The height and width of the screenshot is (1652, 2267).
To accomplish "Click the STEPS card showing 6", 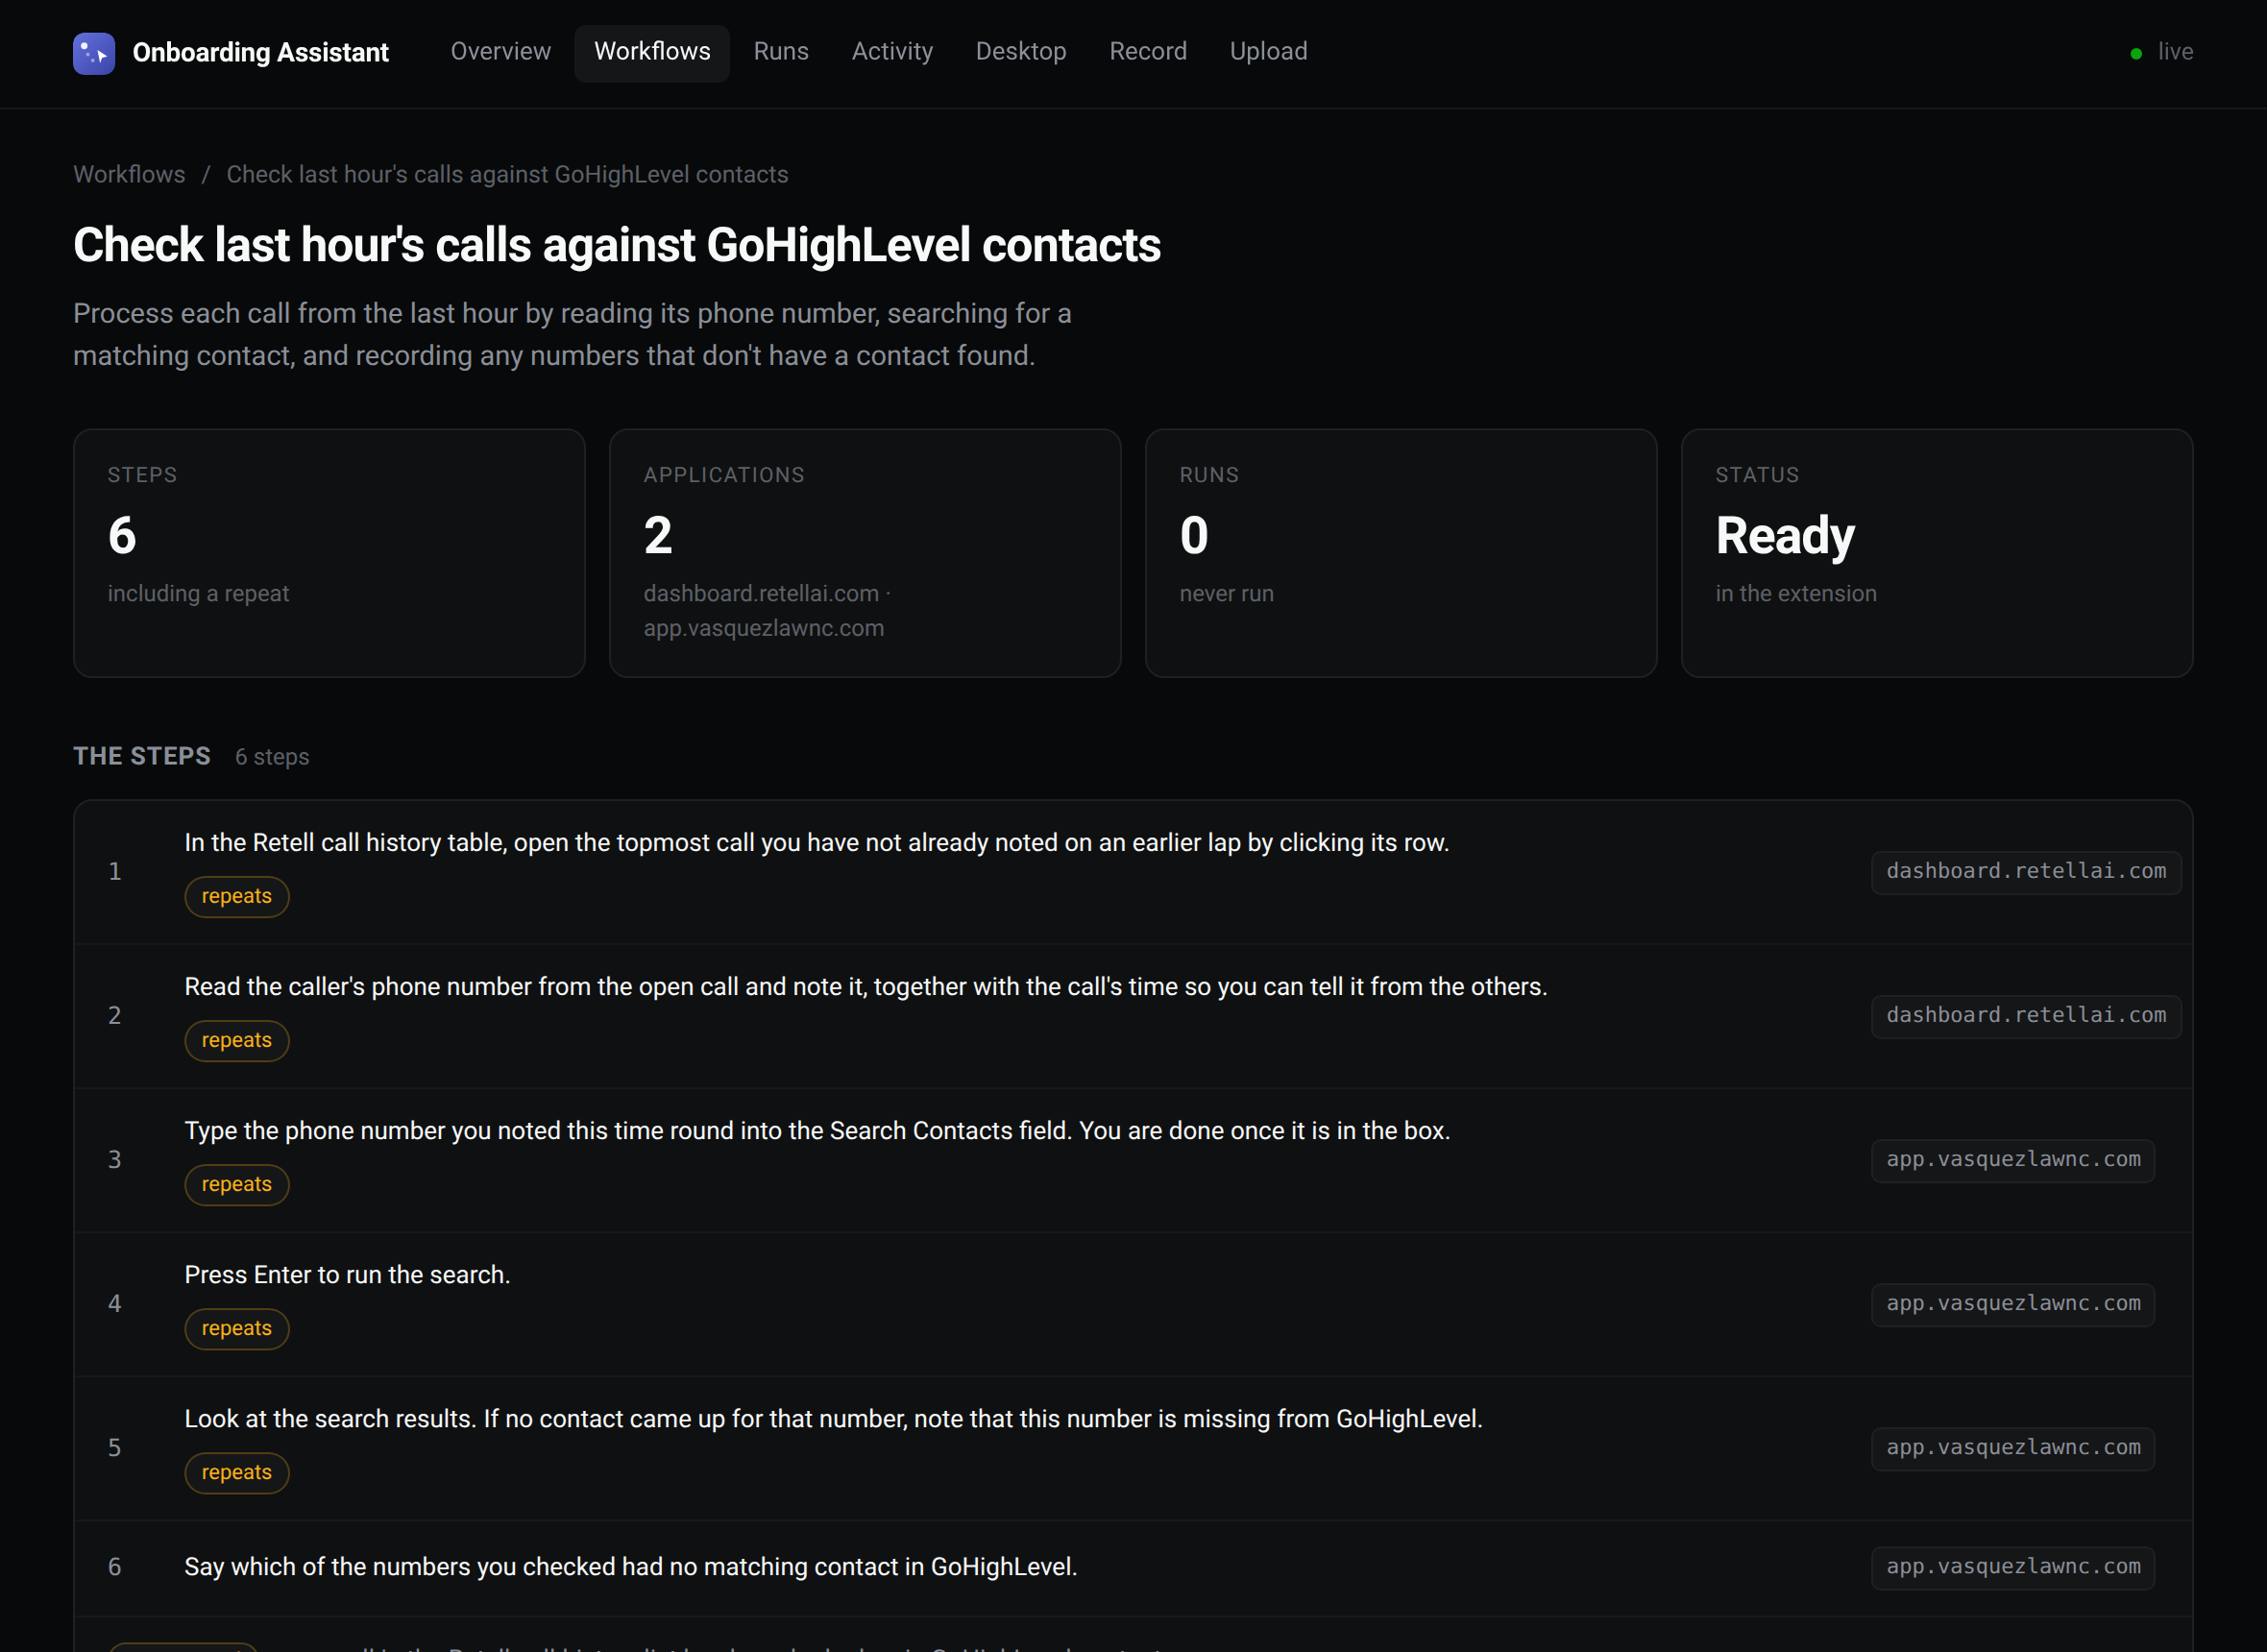I will (329, 553).
